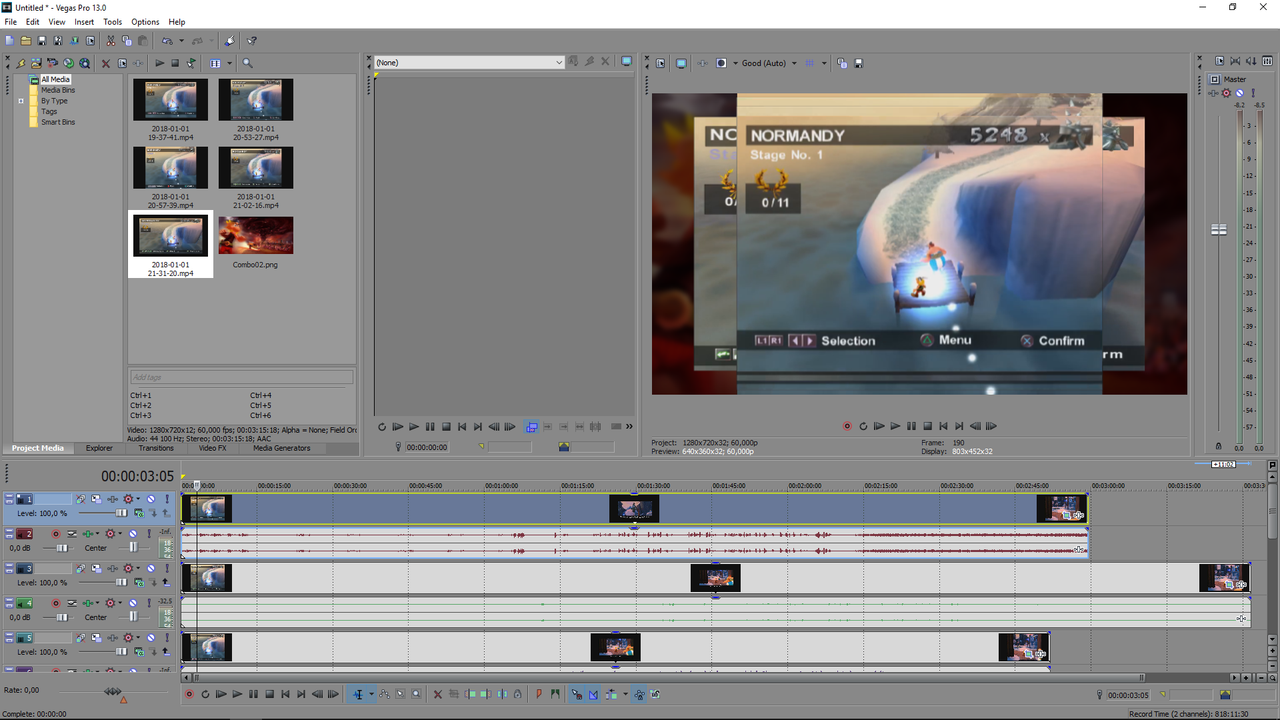This screenshot has height=720, width=1280.
Task: Insert region with the green flags icon
Action: click(x=555, y=694)
